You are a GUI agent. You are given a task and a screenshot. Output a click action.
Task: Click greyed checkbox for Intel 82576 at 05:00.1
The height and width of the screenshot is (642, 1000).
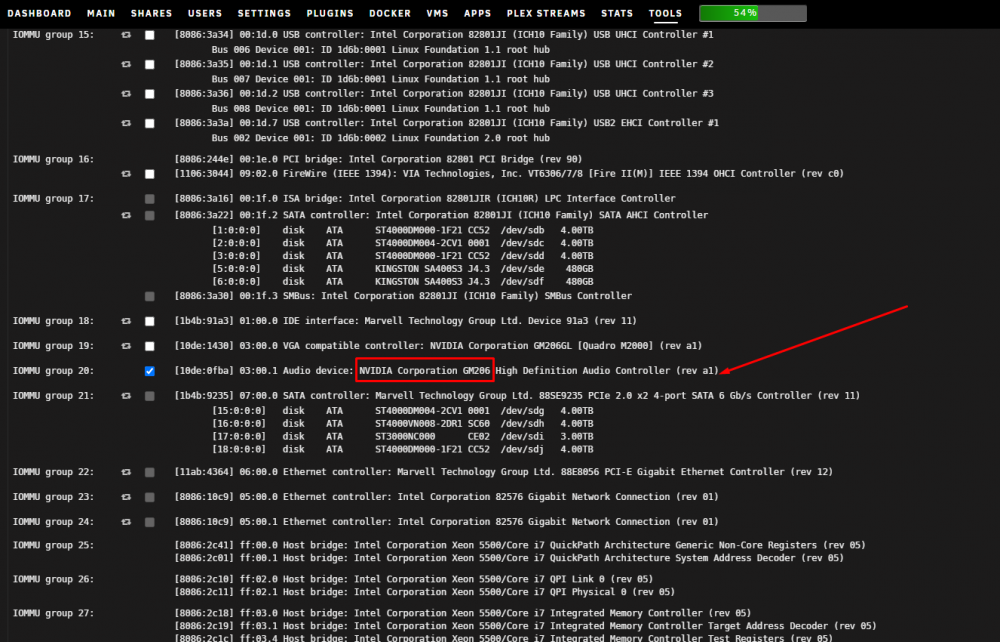pyautogui.click(x=149, y=522)
